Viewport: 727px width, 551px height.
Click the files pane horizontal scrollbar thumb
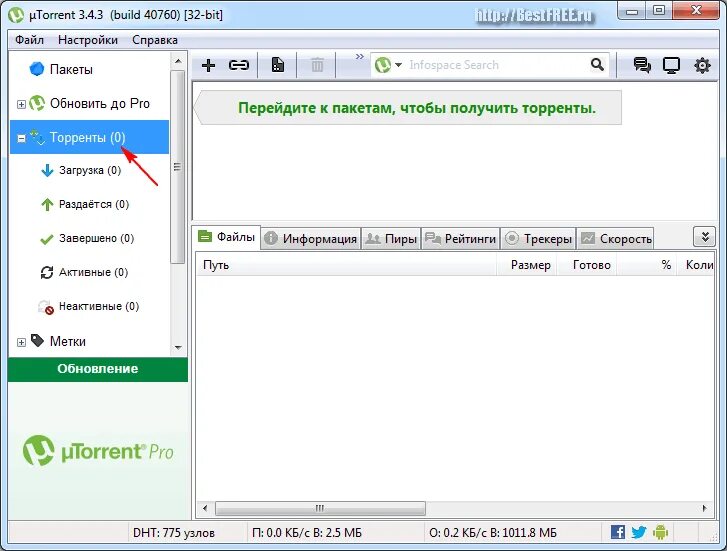point(320,508)
